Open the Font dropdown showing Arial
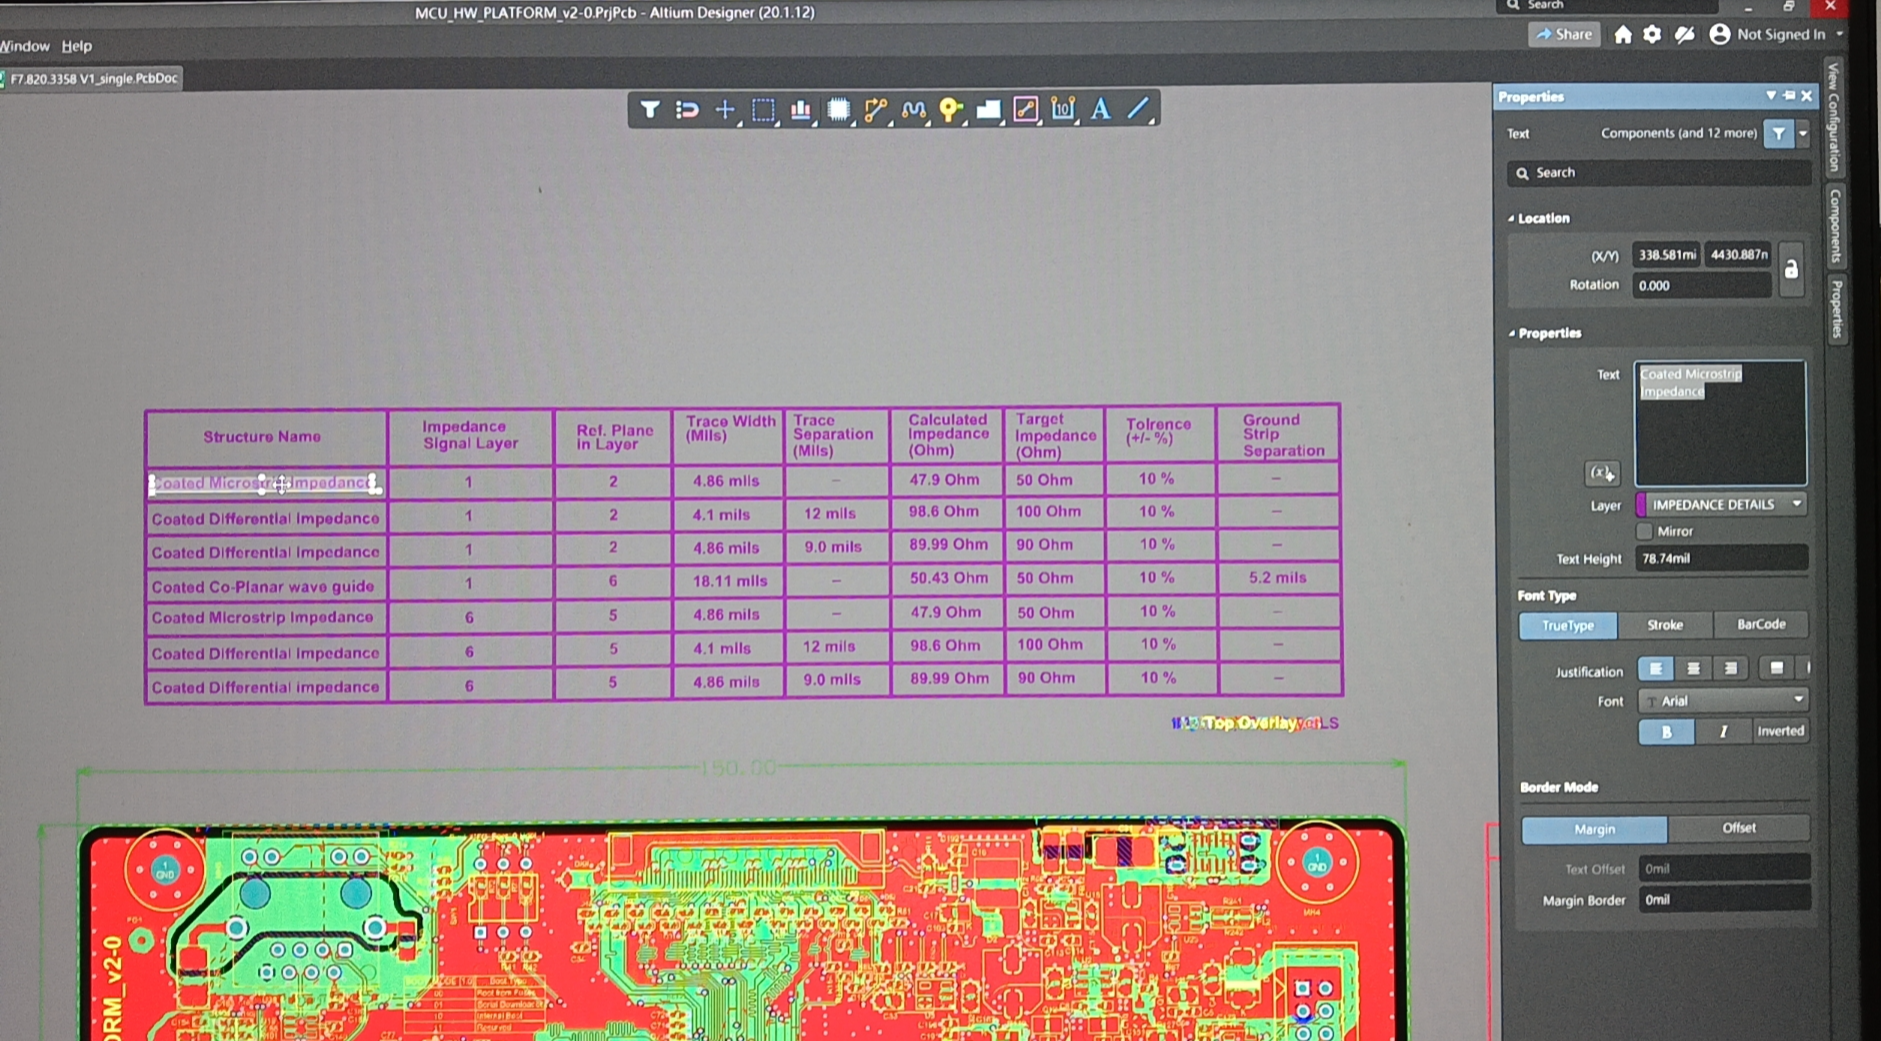The height and width of the screenshot is (1041, 1881). tap(1722, 701)
